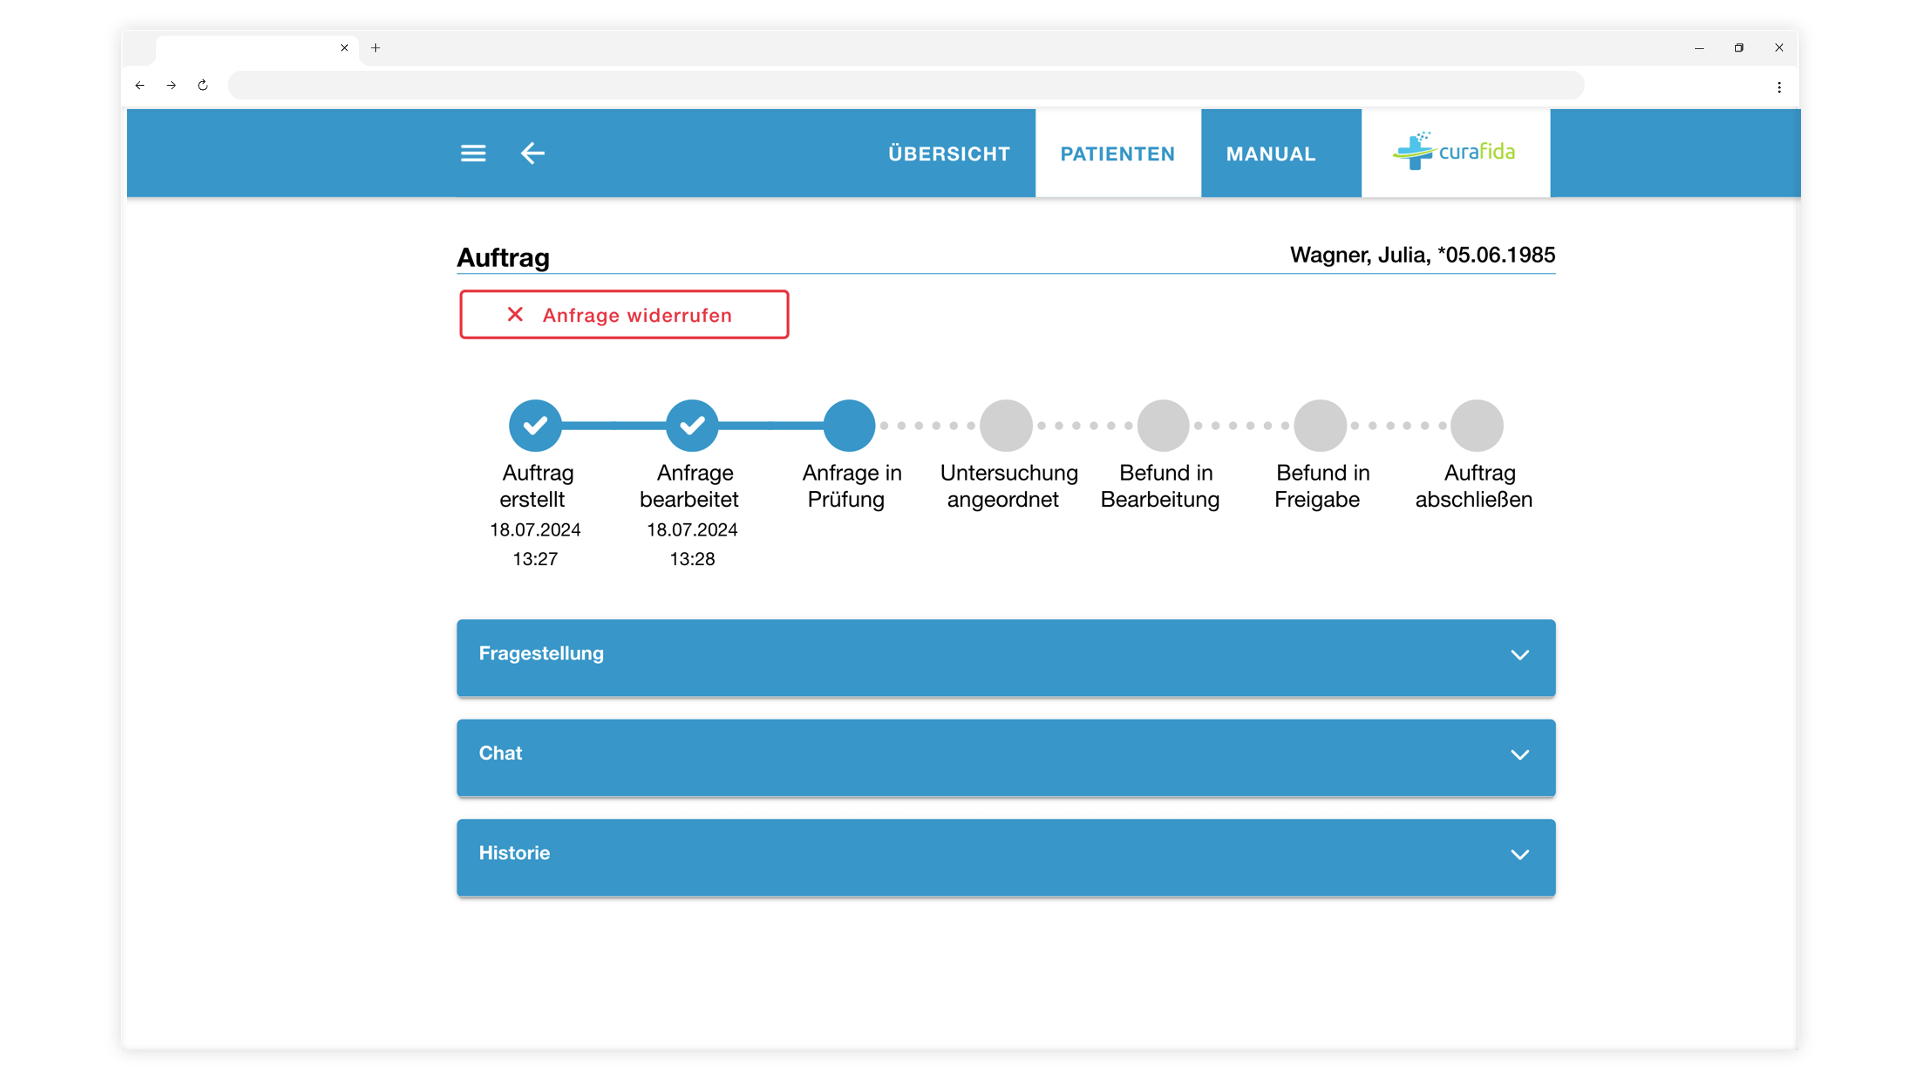Click the Historie chevron arrow
This screenshot has width=1920, height=1080.
[x=1520, y=855]
